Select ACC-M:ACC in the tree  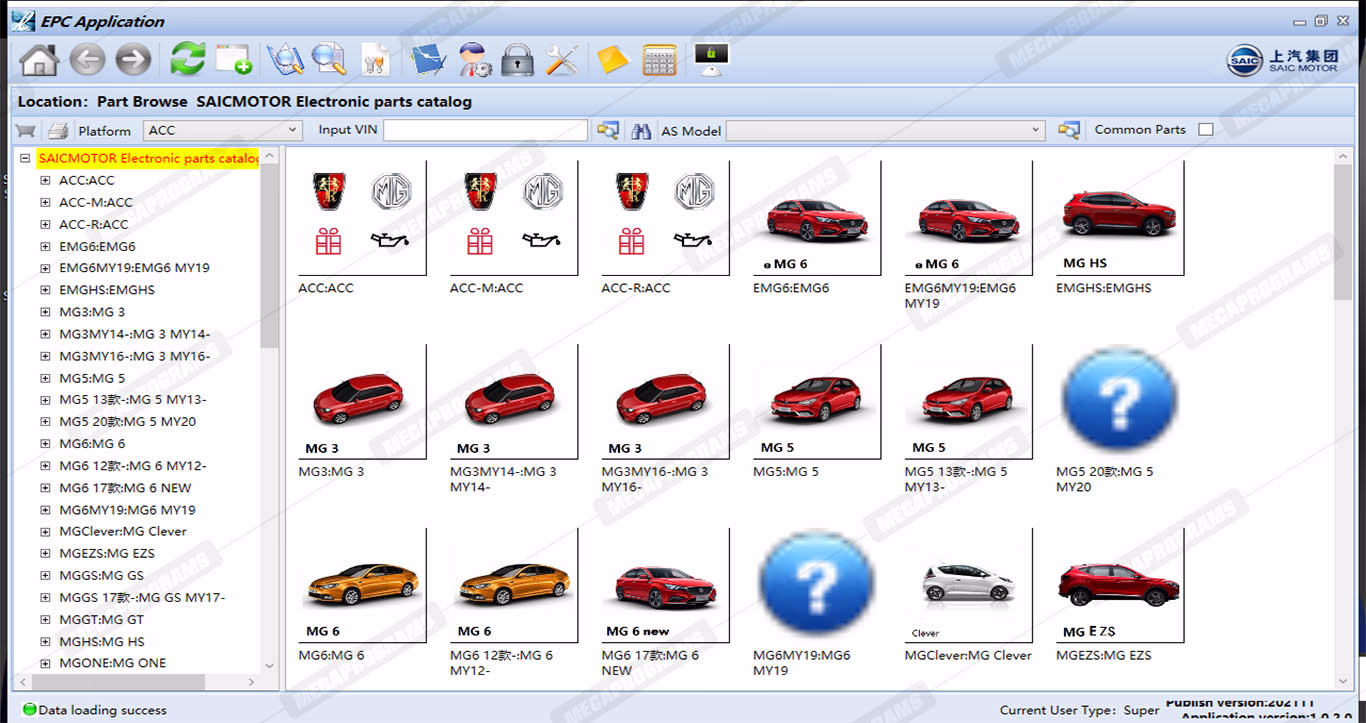(x=96, y=202)
